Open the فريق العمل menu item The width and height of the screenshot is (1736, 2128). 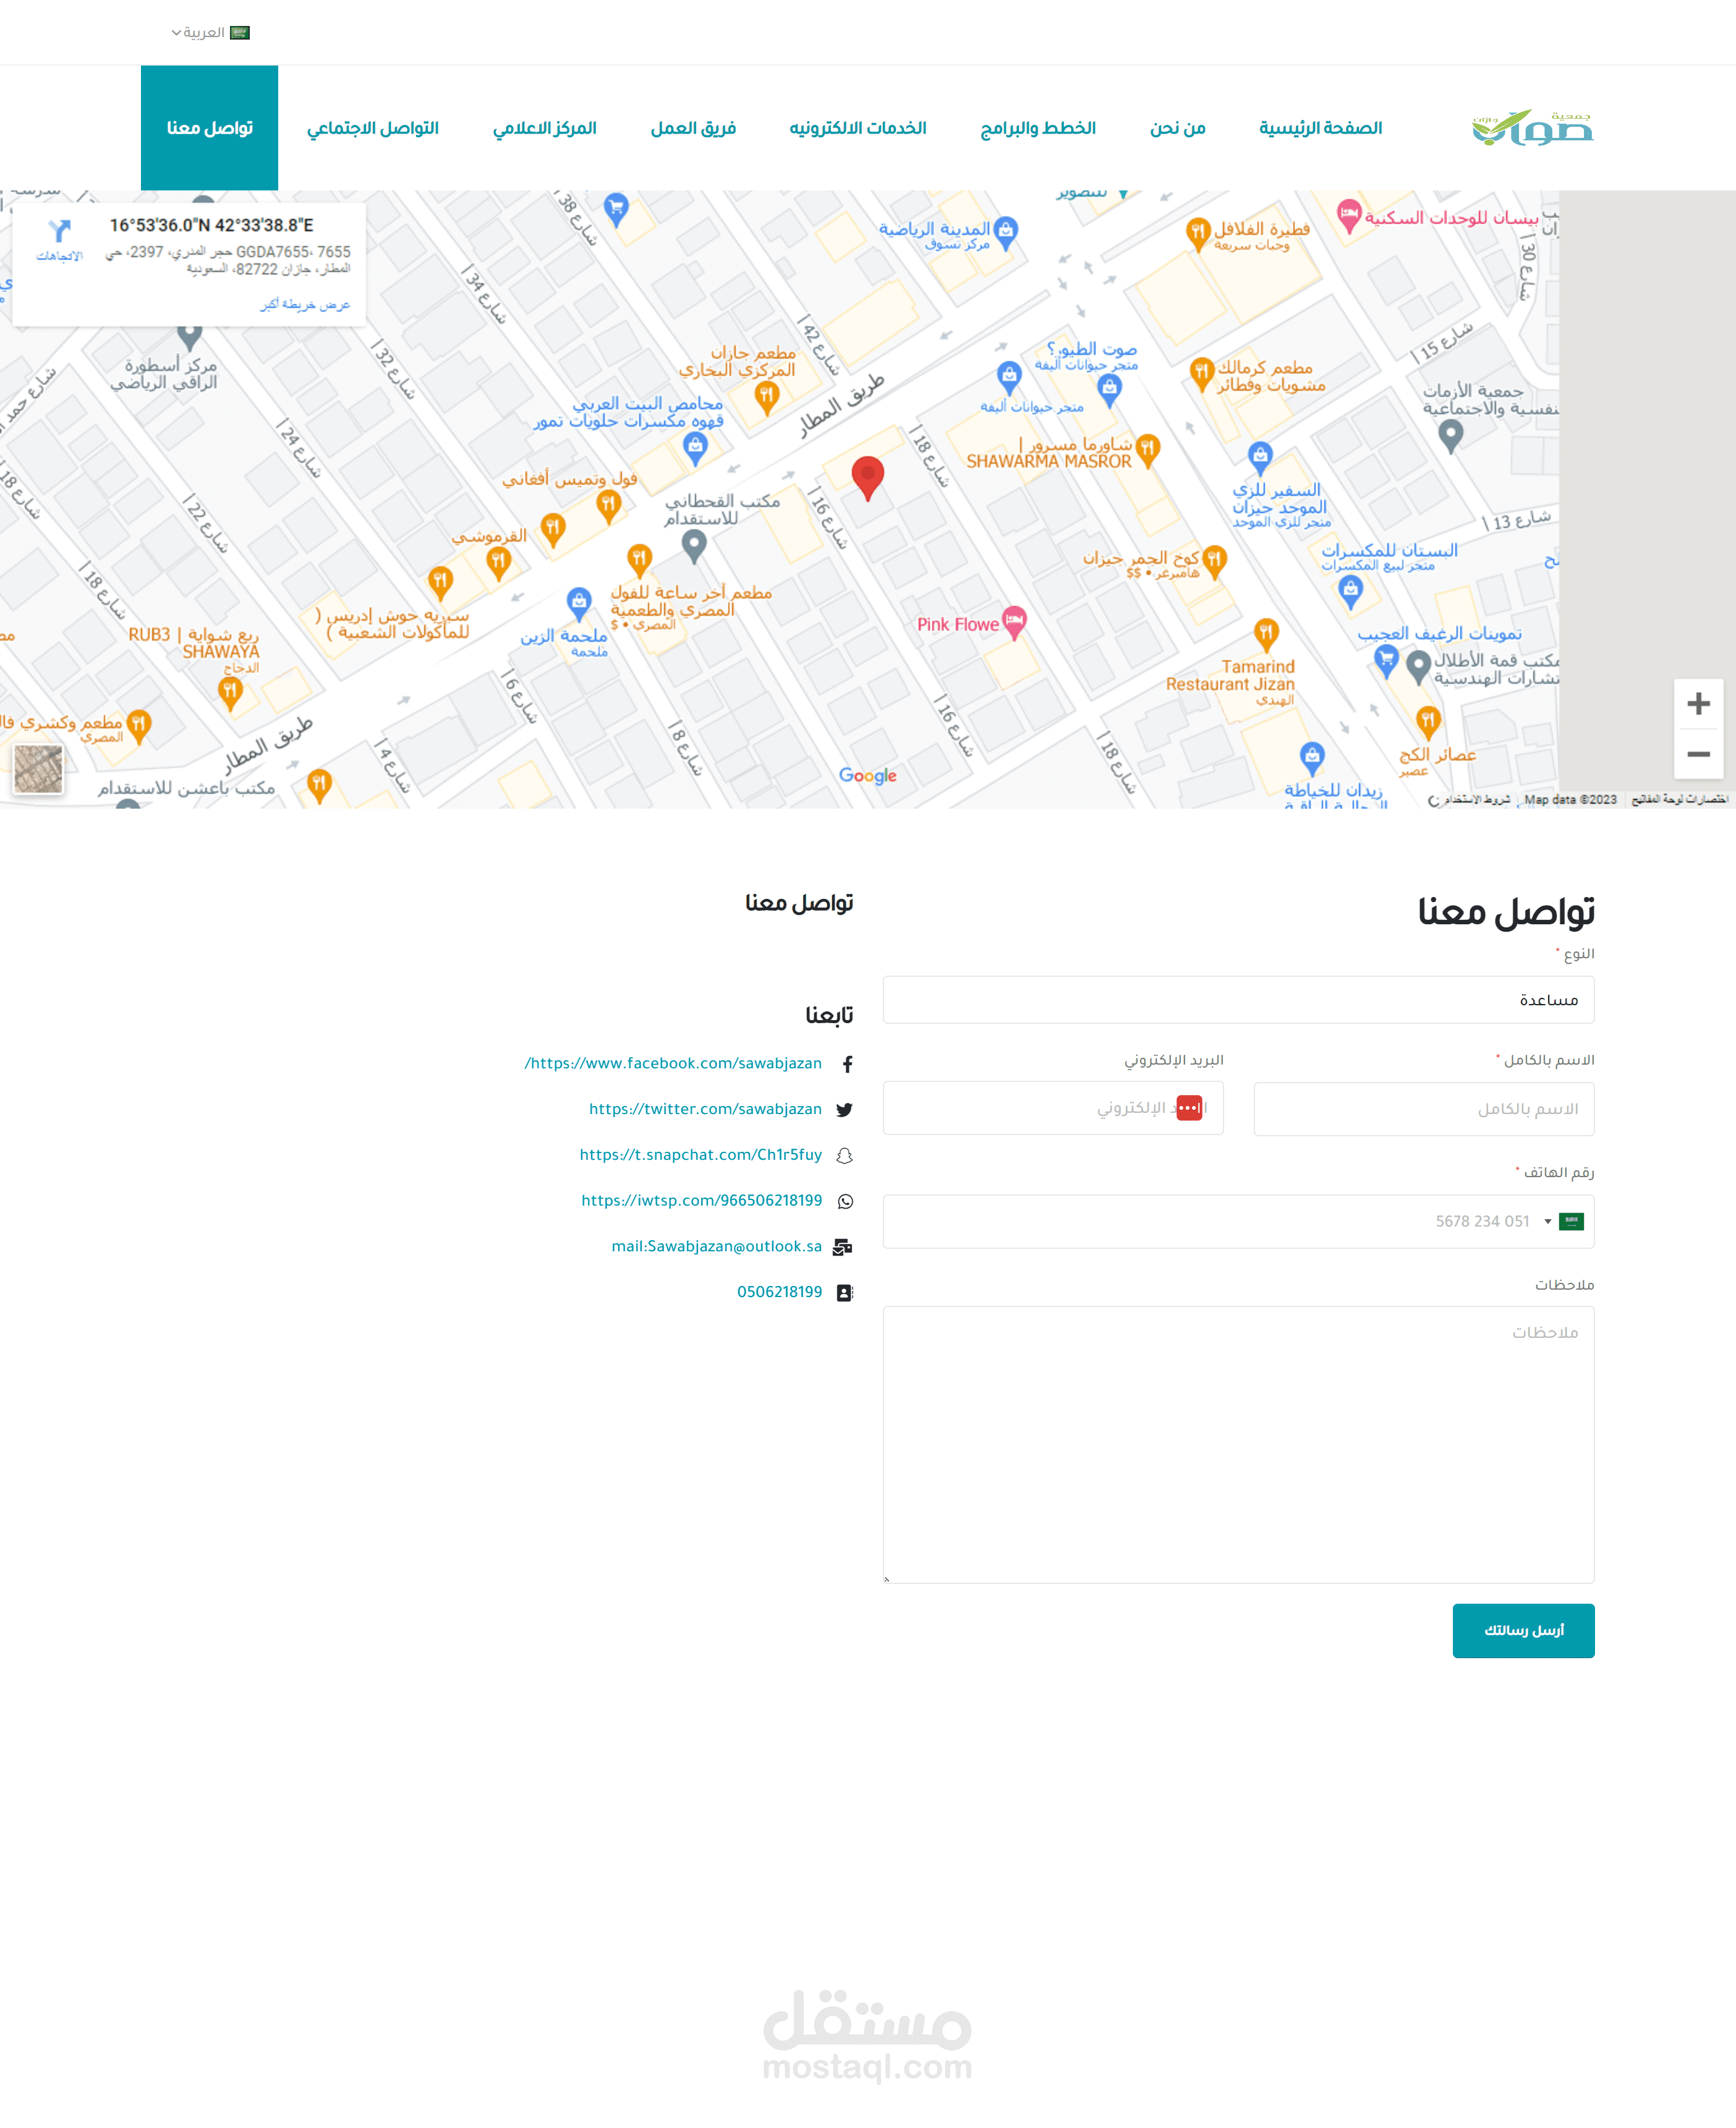[x=693, y=128]
